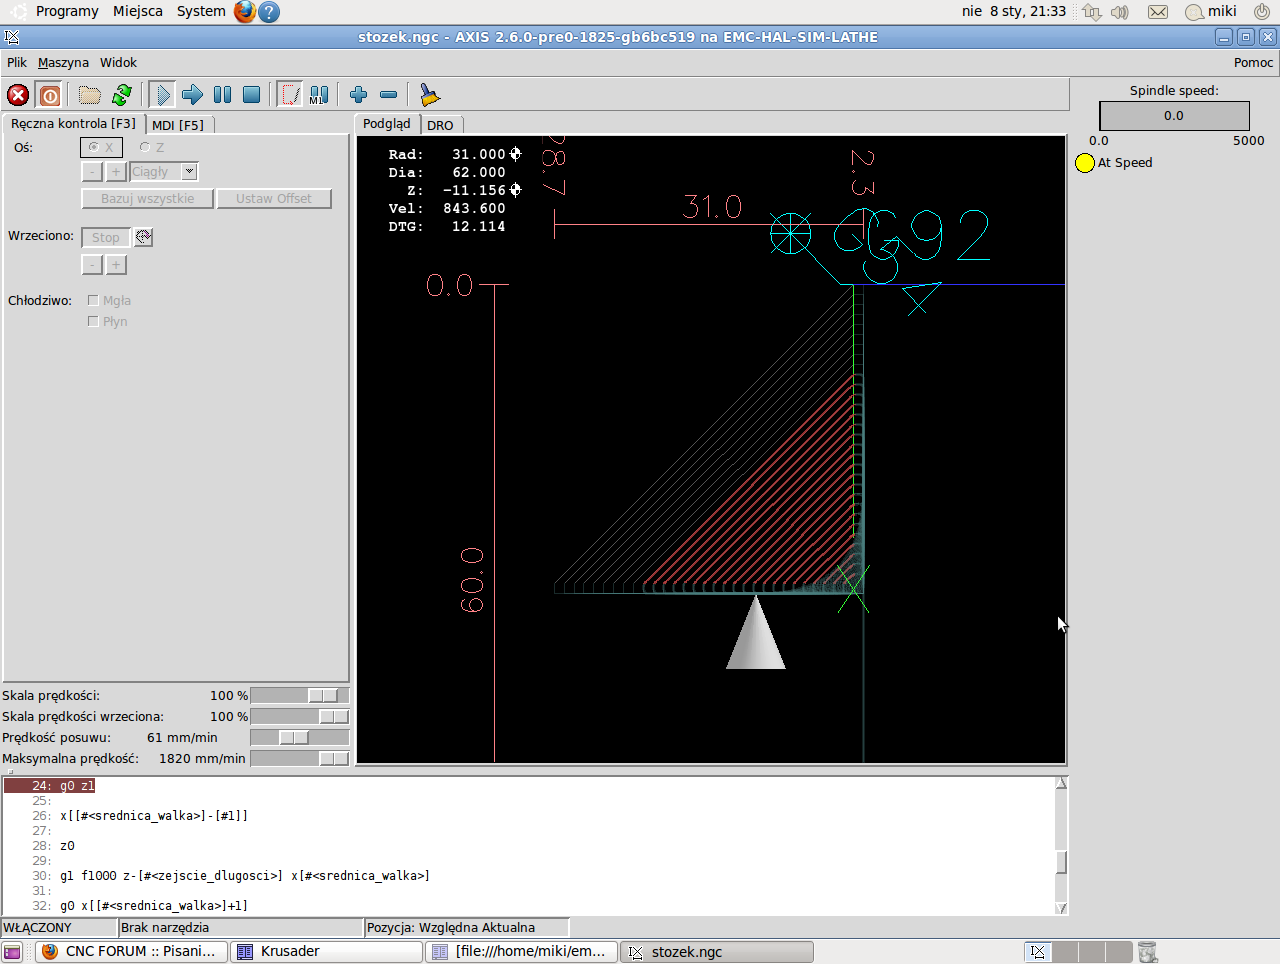
Task: Open the mail envelope indicator
Action: click(x=1157, y=12)
